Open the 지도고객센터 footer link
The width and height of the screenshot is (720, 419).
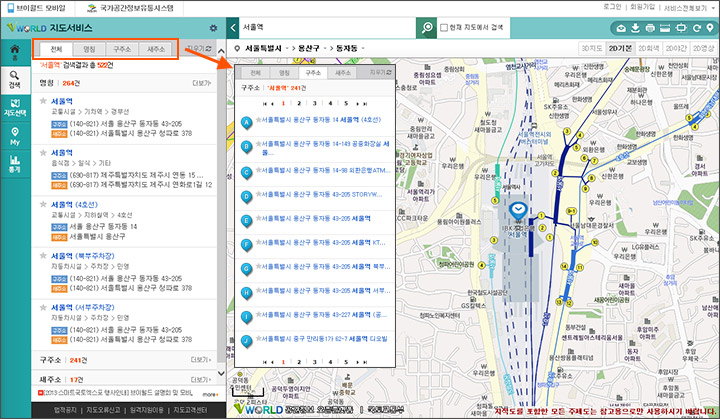pos(190,410)
